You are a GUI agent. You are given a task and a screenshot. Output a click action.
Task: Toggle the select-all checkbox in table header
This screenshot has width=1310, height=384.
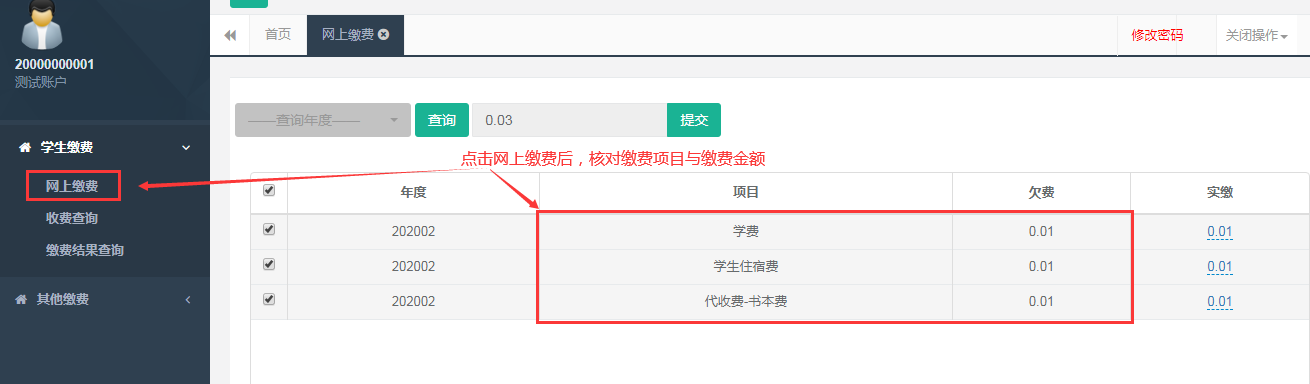pos(268,190)
